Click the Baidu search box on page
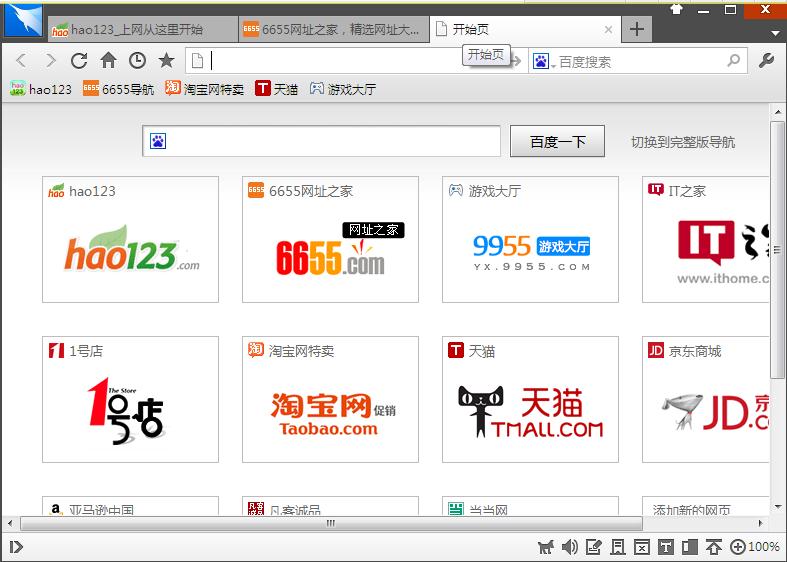Screen dimensions: 787x562 321,141
